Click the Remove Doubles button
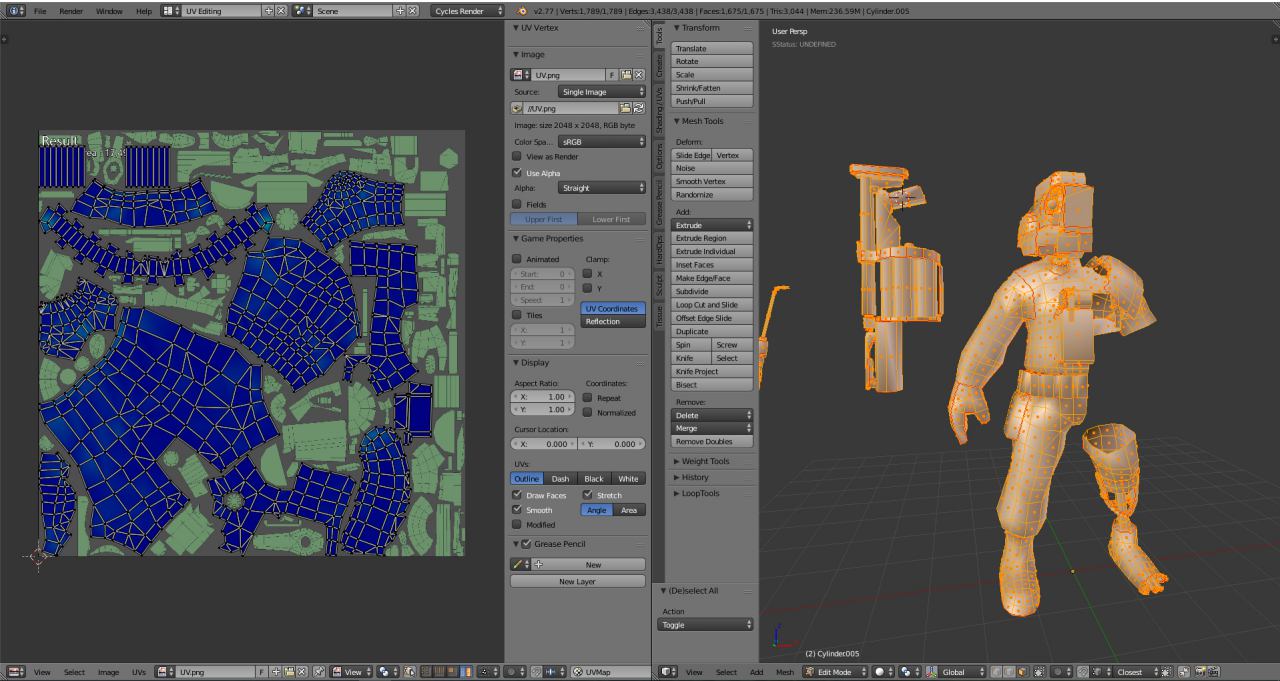This screenshot has width=1280, height=681. click(x=713, y=441)
